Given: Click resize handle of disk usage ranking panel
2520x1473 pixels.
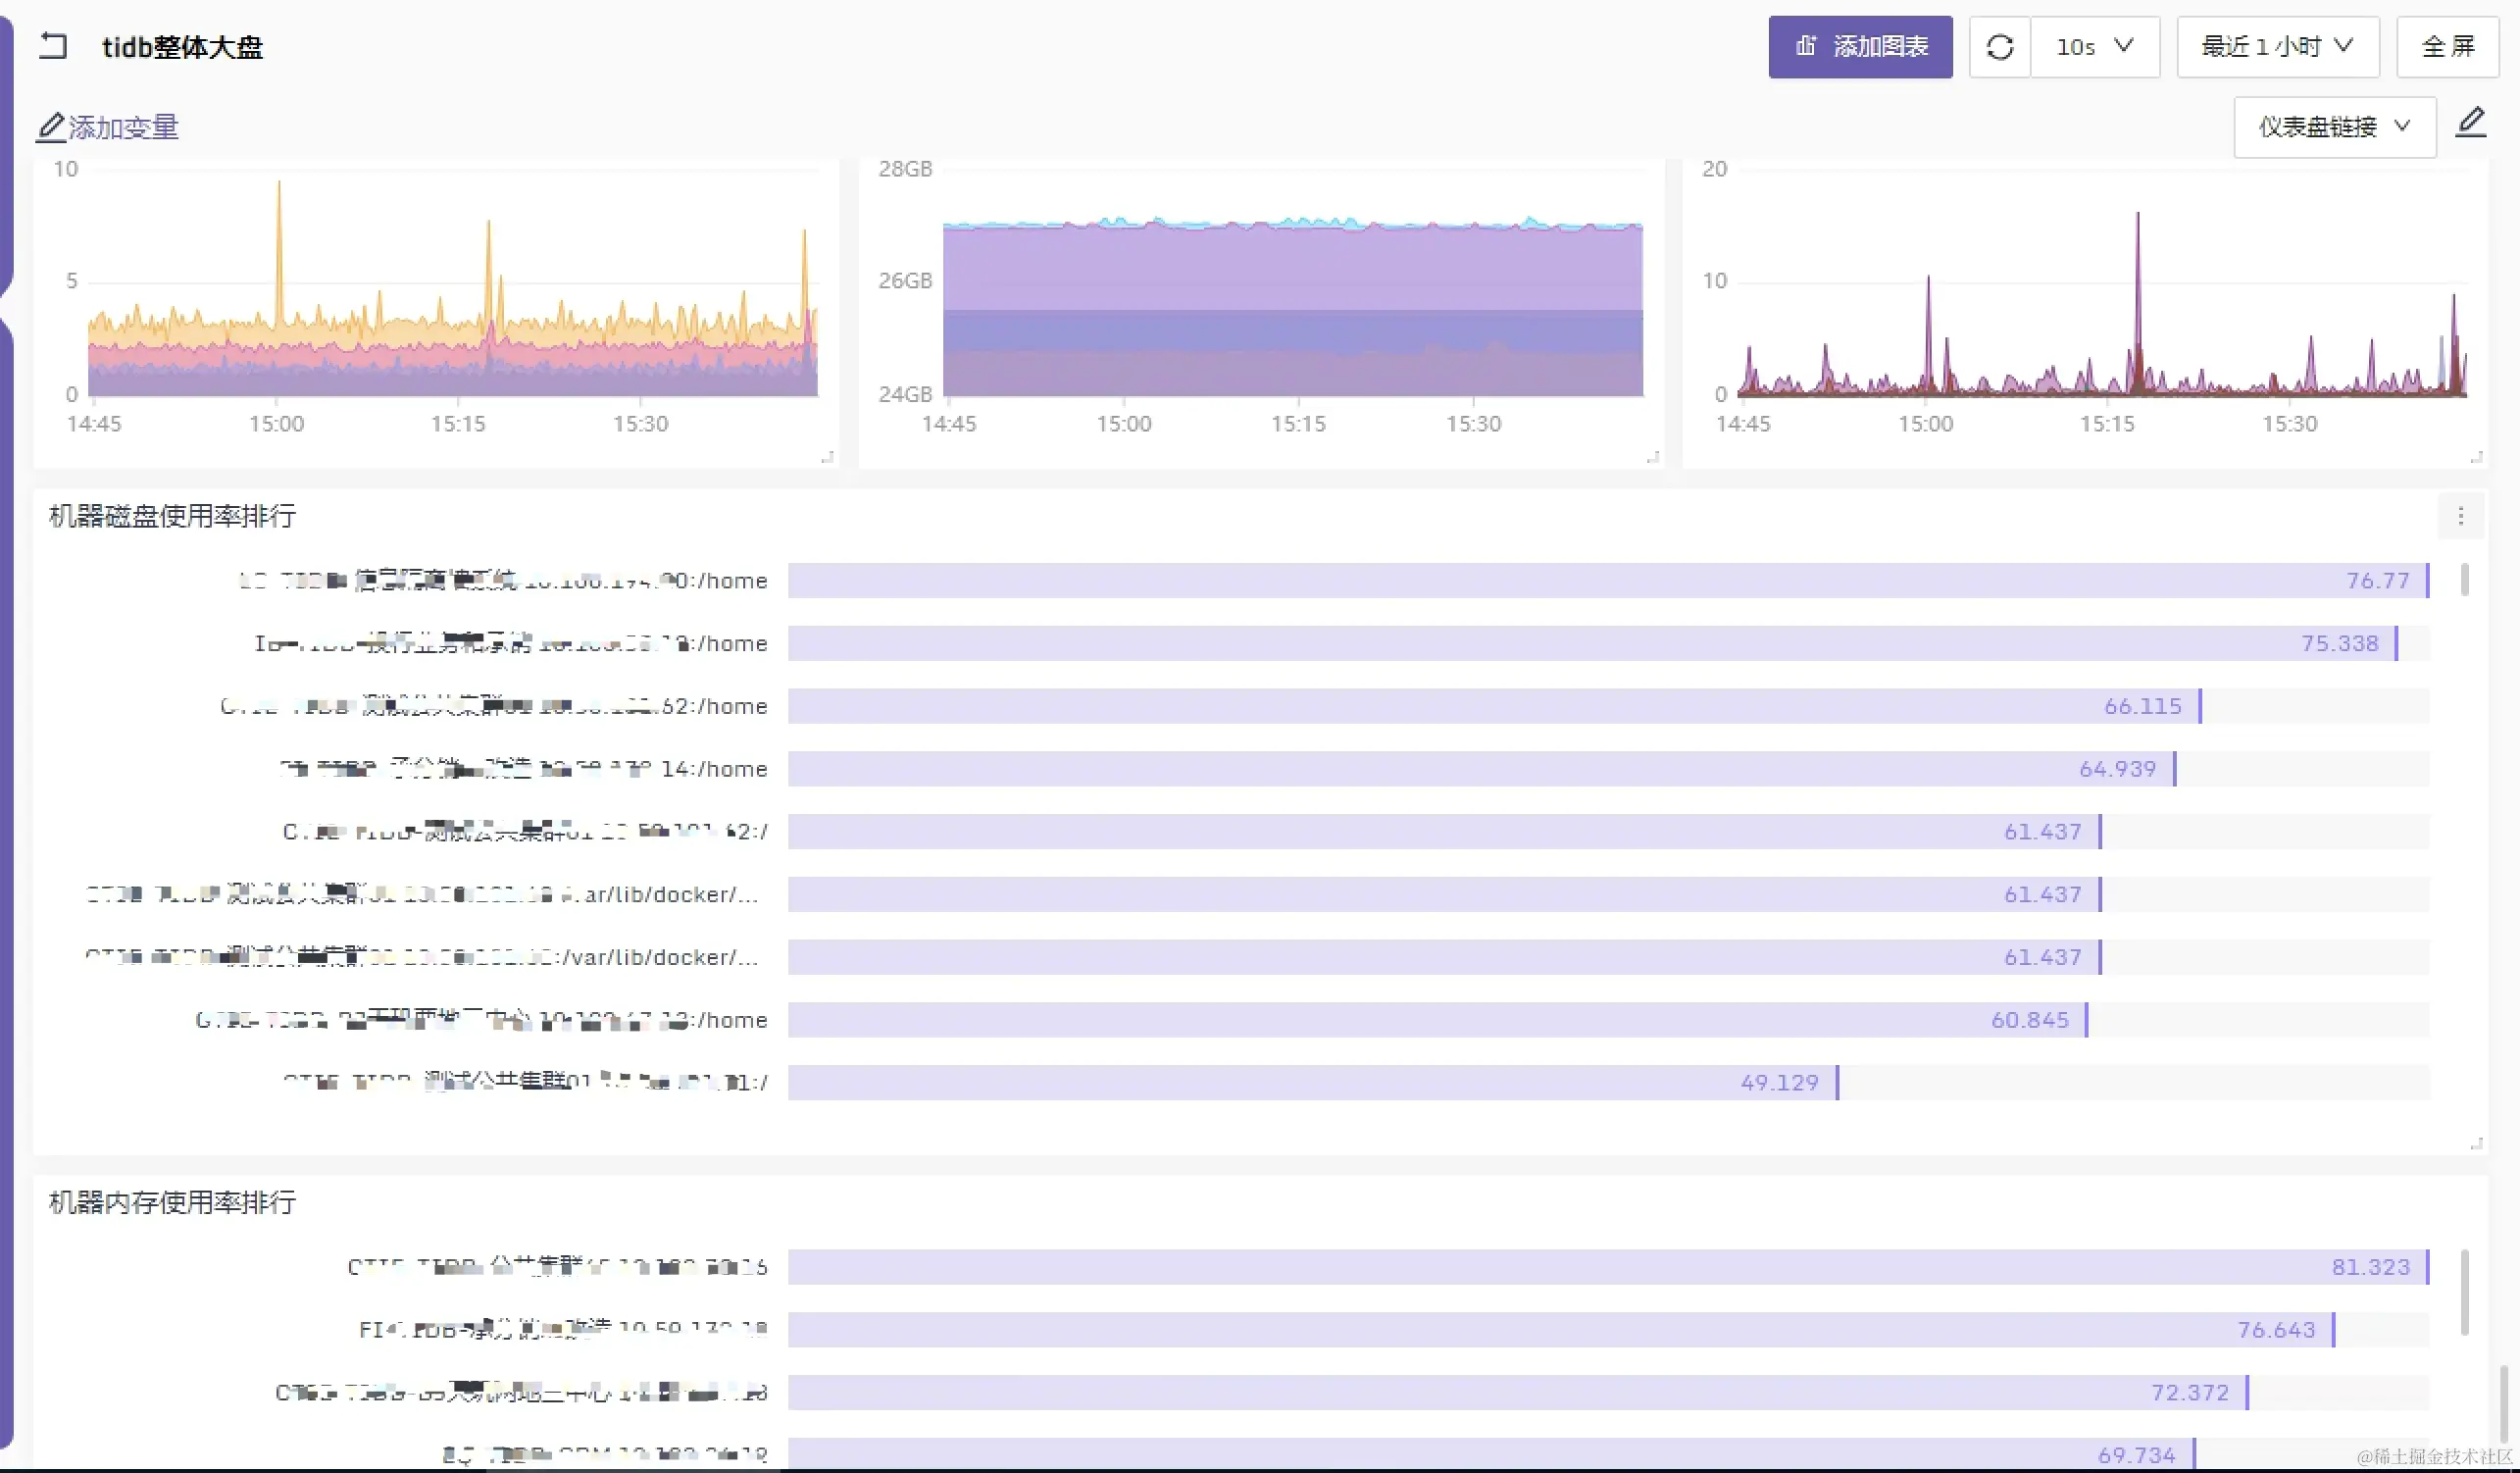Looking at the screenshot, I should [2476, 1143].
